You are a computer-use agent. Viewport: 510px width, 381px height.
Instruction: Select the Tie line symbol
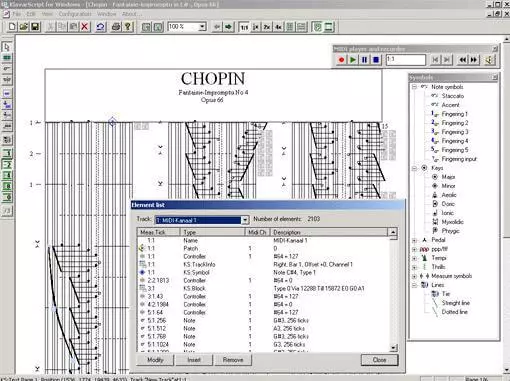click(x=446, y=294)
